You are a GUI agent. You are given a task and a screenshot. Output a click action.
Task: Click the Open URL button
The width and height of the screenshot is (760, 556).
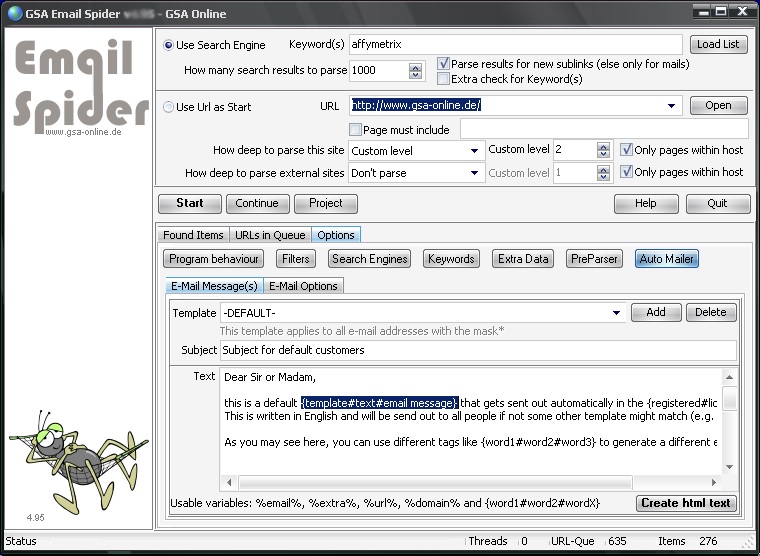pos(718,105)
